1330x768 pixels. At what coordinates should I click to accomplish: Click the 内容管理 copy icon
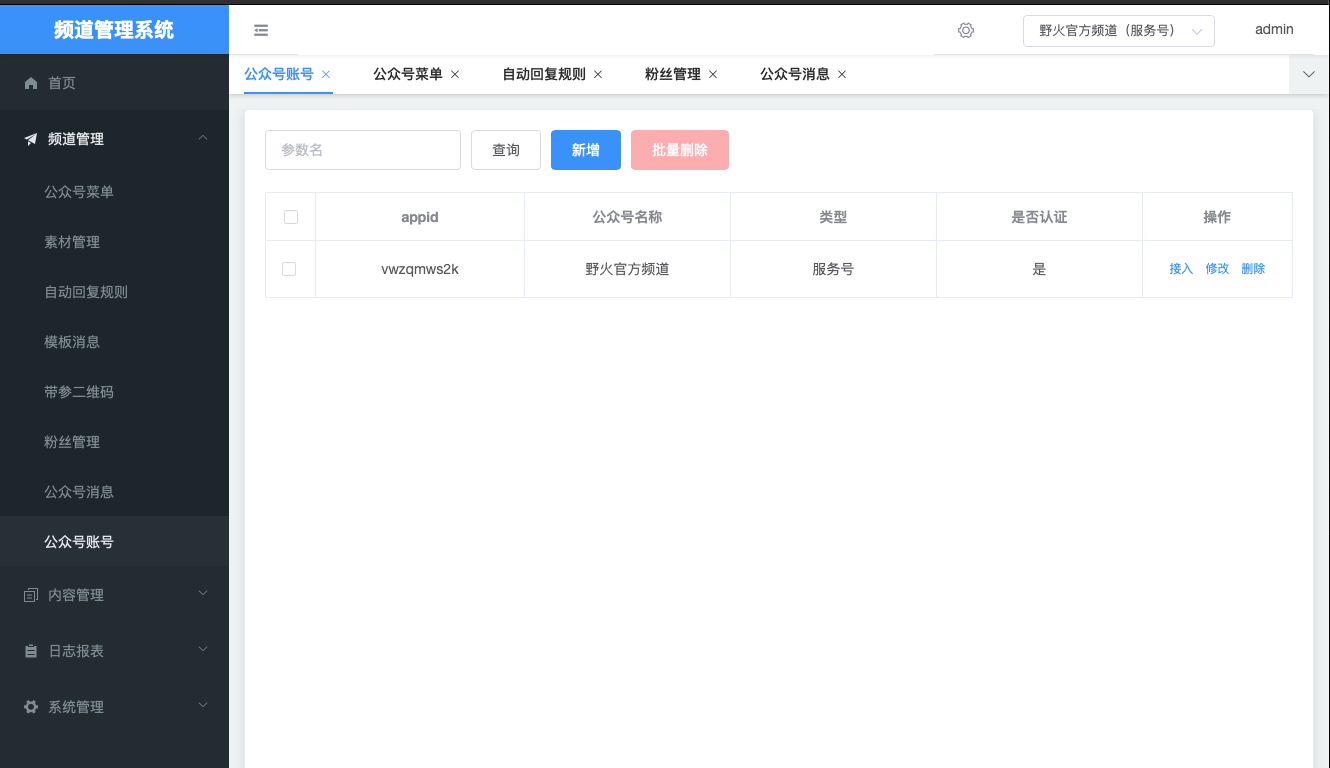click(x=31, y=595)
